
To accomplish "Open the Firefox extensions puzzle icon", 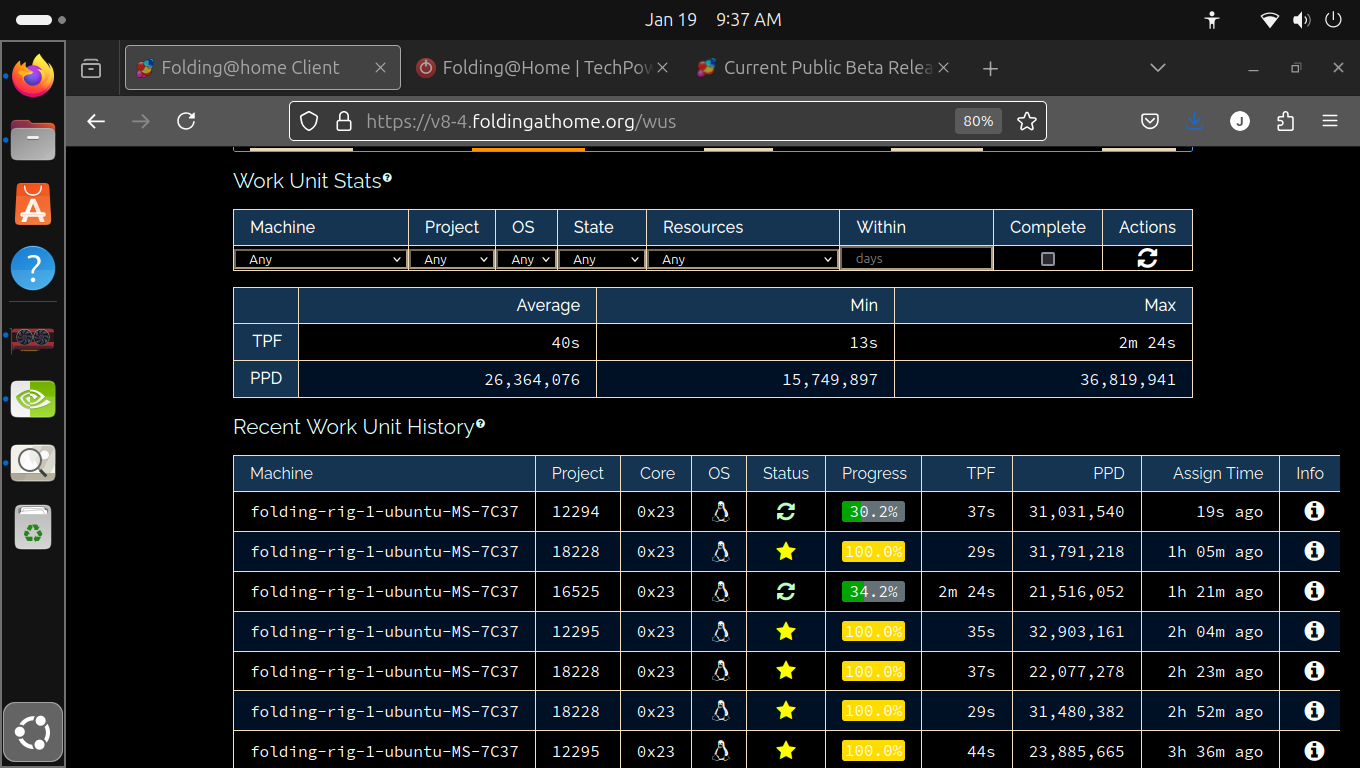I will (x=1286, y=121).
